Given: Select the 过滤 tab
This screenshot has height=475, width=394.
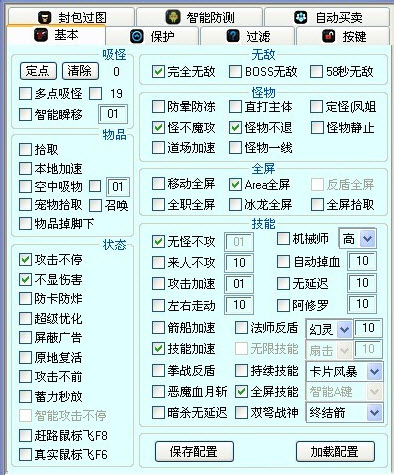Looking at the screenshot, I should point(247,36).
